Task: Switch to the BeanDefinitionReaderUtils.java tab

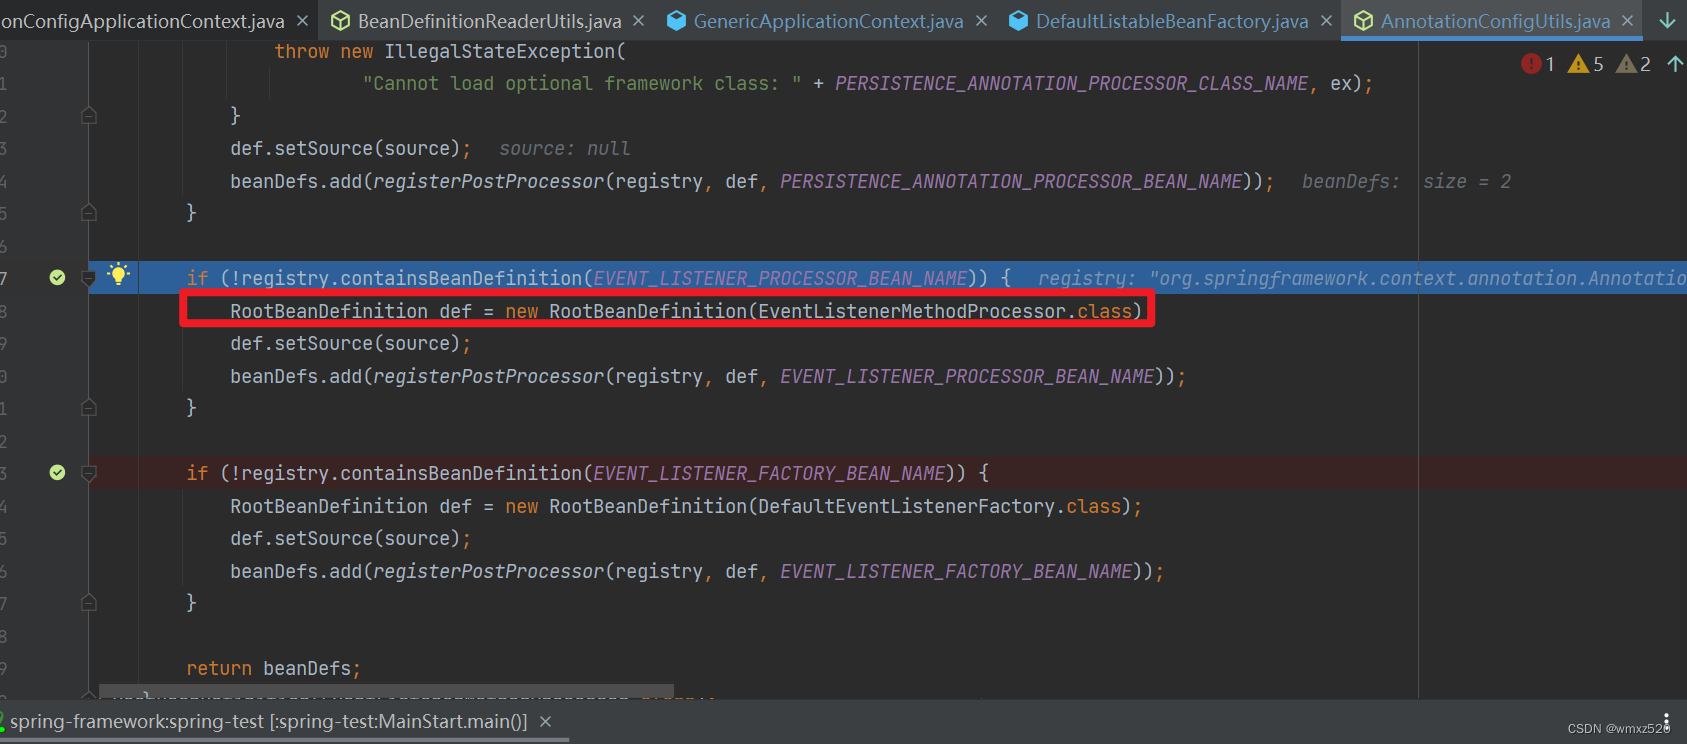Action: [x=489, y=21]
